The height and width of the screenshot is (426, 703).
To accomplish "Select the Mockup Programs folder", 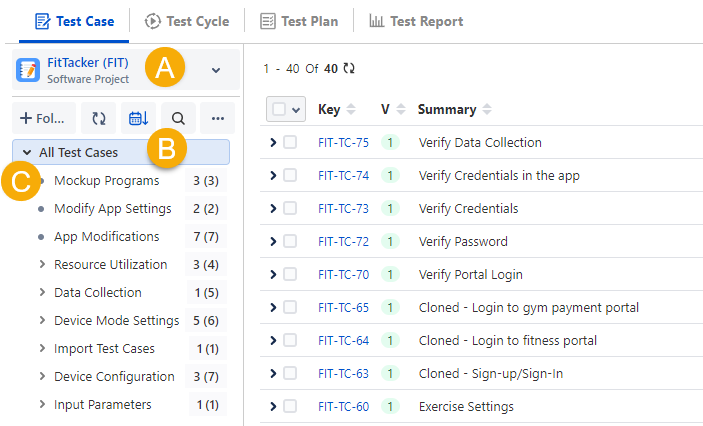I will coord(107,181).
